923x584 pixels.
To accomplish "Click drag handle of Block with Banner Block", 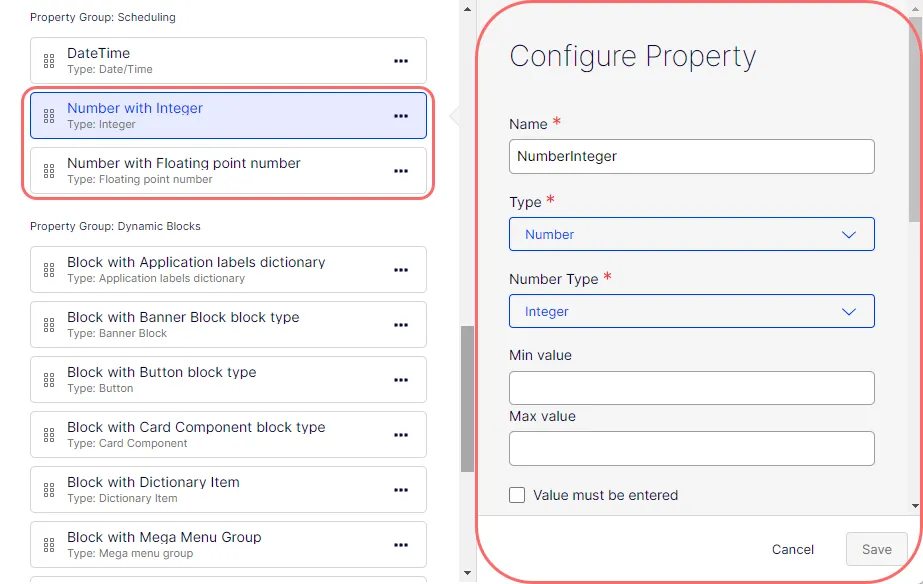I will pyautogui.click(x=49, y=325).
